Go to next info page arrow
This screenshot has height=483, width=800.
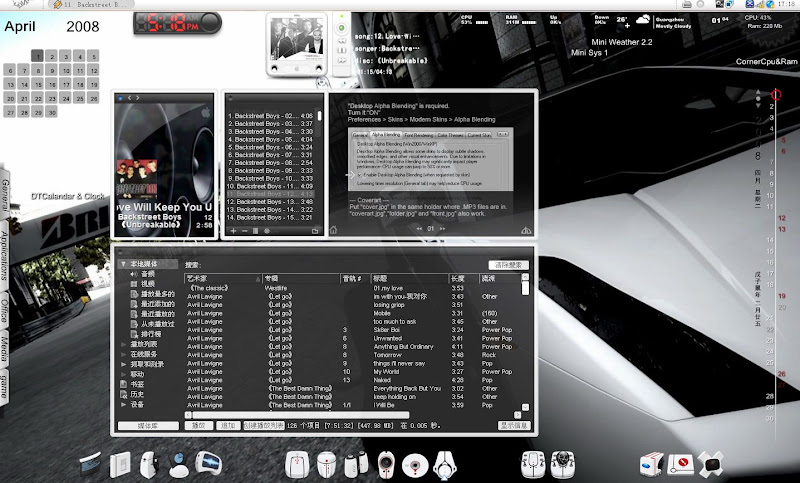coord(442,228)
